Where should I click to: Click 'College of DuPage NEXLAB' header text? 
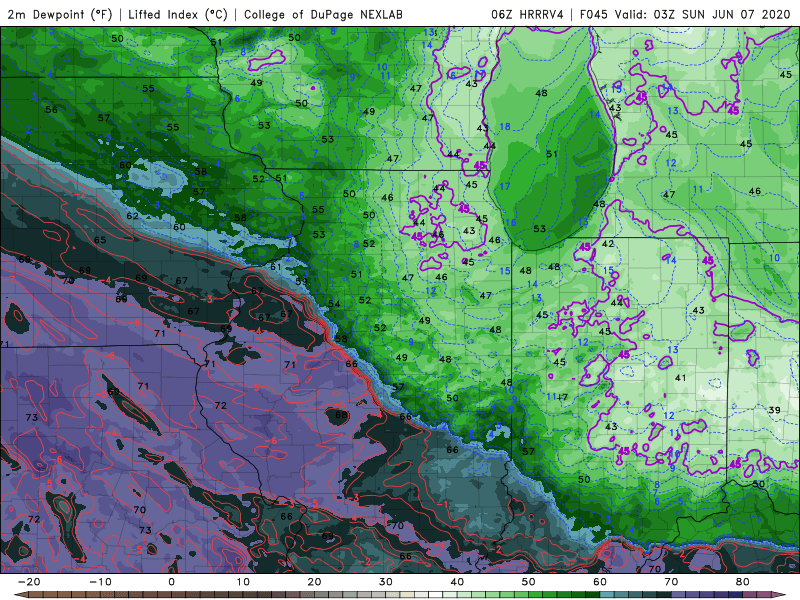[323, 14]
